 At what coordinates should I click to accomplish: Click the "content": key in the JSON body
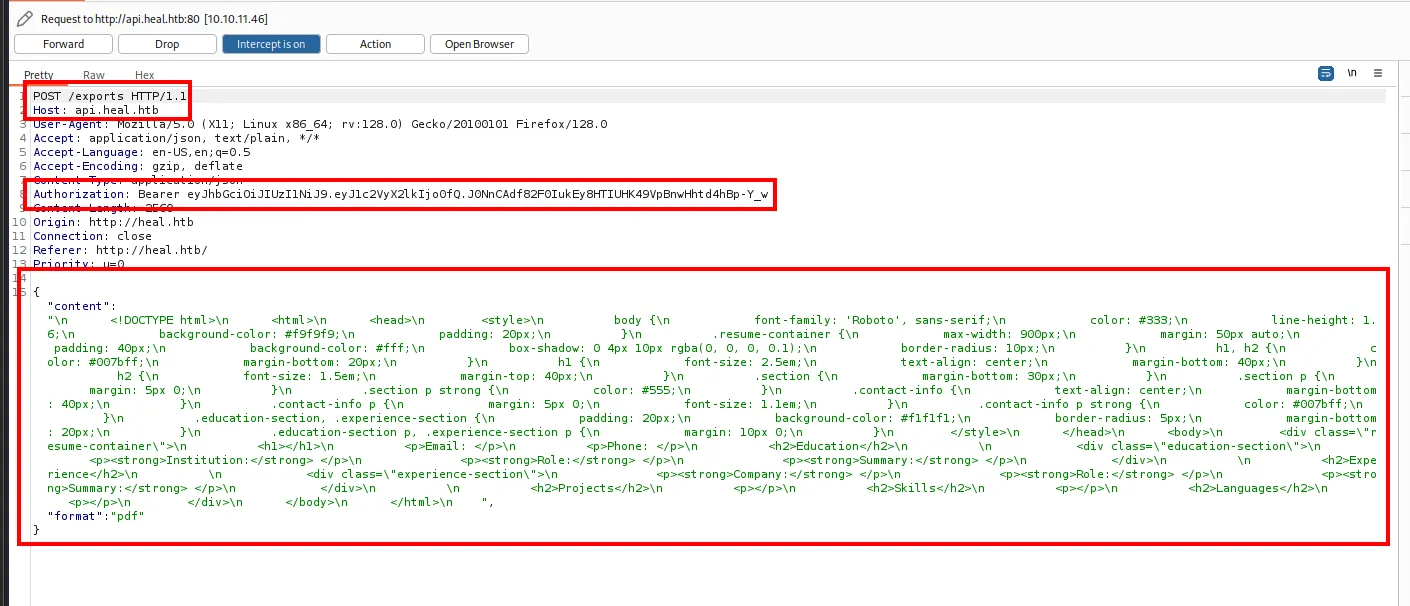coord(82,305)
